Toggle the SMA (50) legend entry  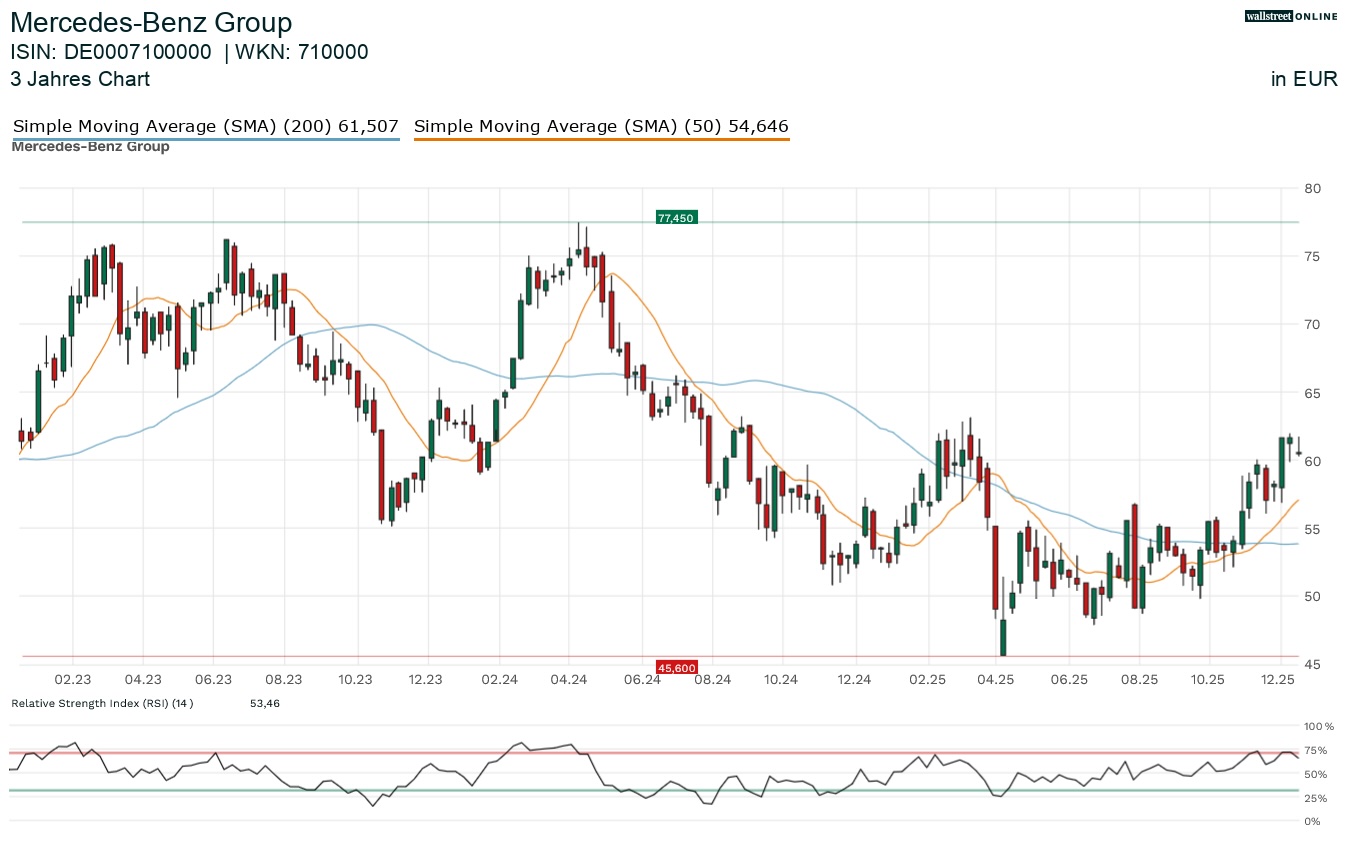601,127
